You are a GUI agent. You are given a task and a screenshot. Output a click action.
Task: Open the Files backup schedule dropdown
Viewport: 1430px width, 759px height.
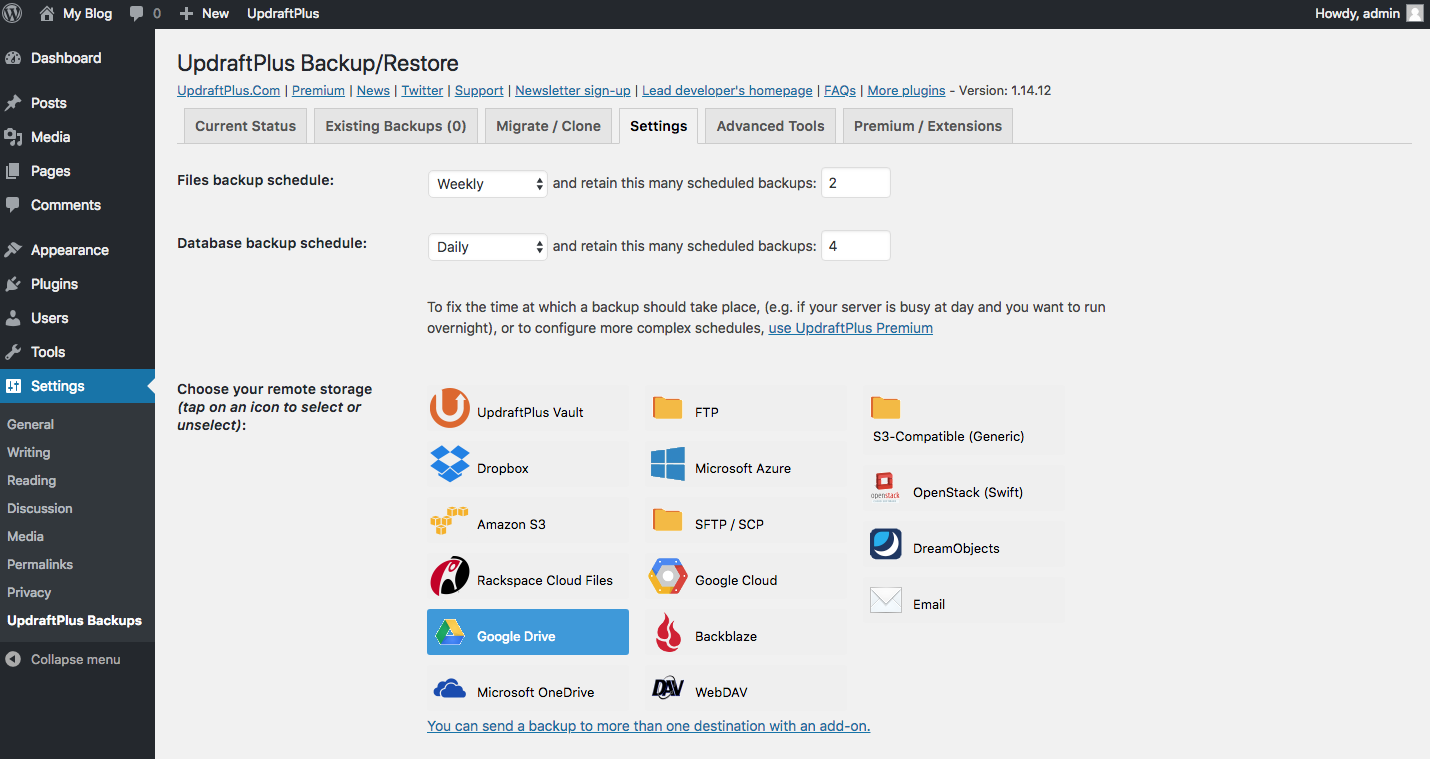[x=487, y=184]
